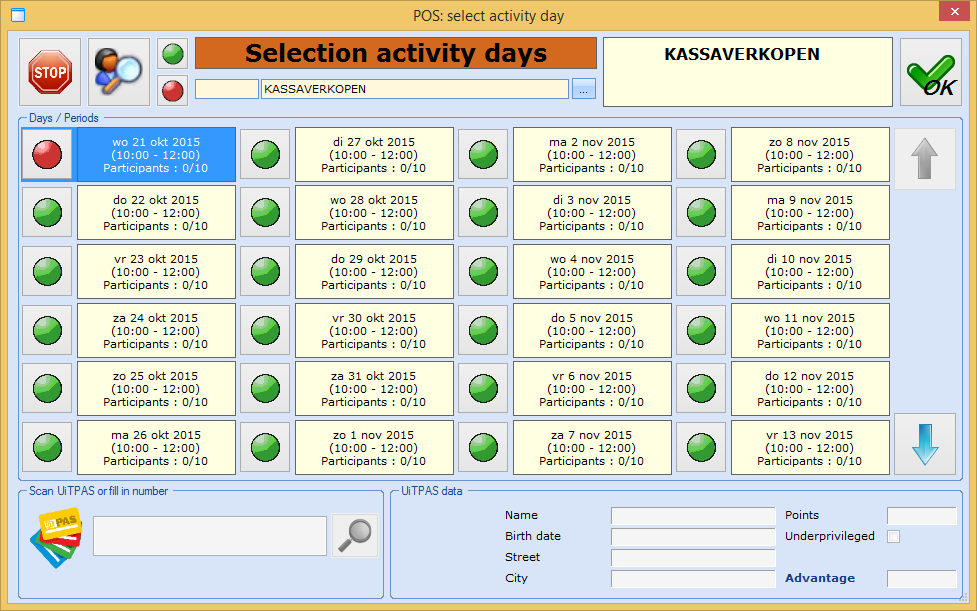Click the STOP sign button
This screenshot has height=611, width=977.
[x=50, y=72]
